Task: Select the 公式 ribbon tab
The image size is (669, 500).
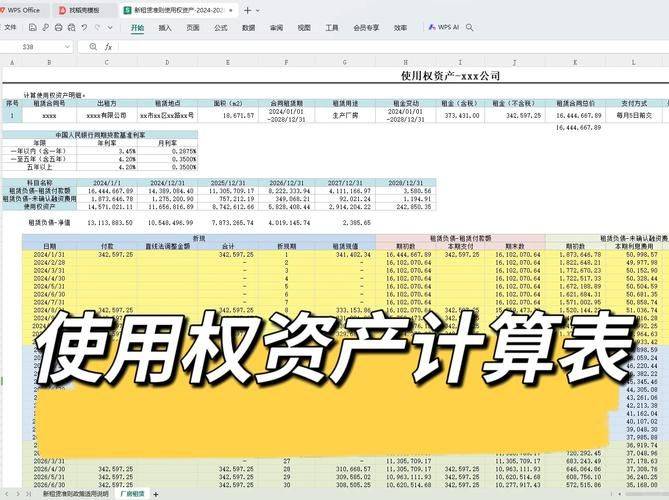Action: click(221, 28)
